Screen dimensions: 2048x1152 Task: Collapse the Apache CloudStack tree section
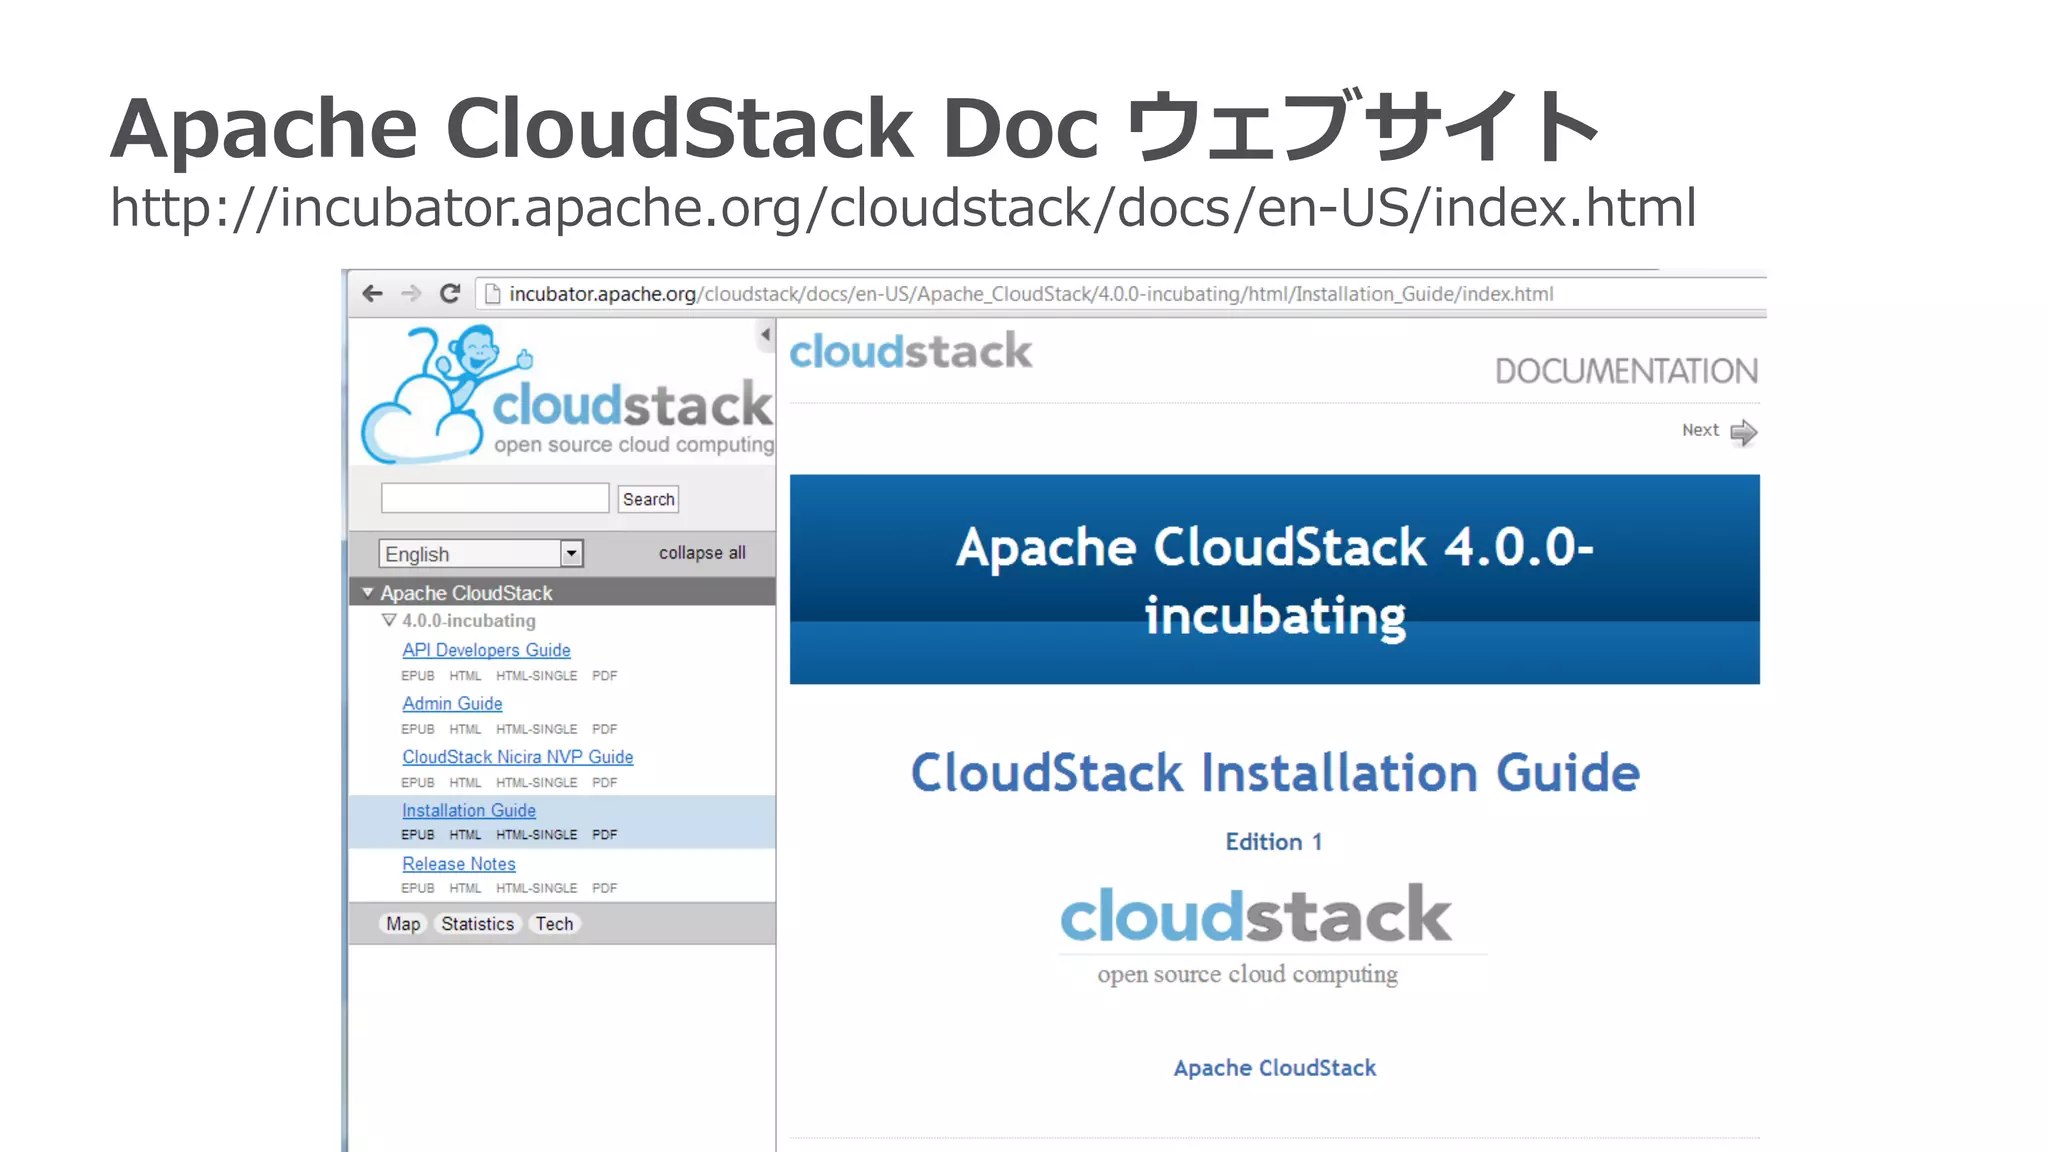(368, 592)
